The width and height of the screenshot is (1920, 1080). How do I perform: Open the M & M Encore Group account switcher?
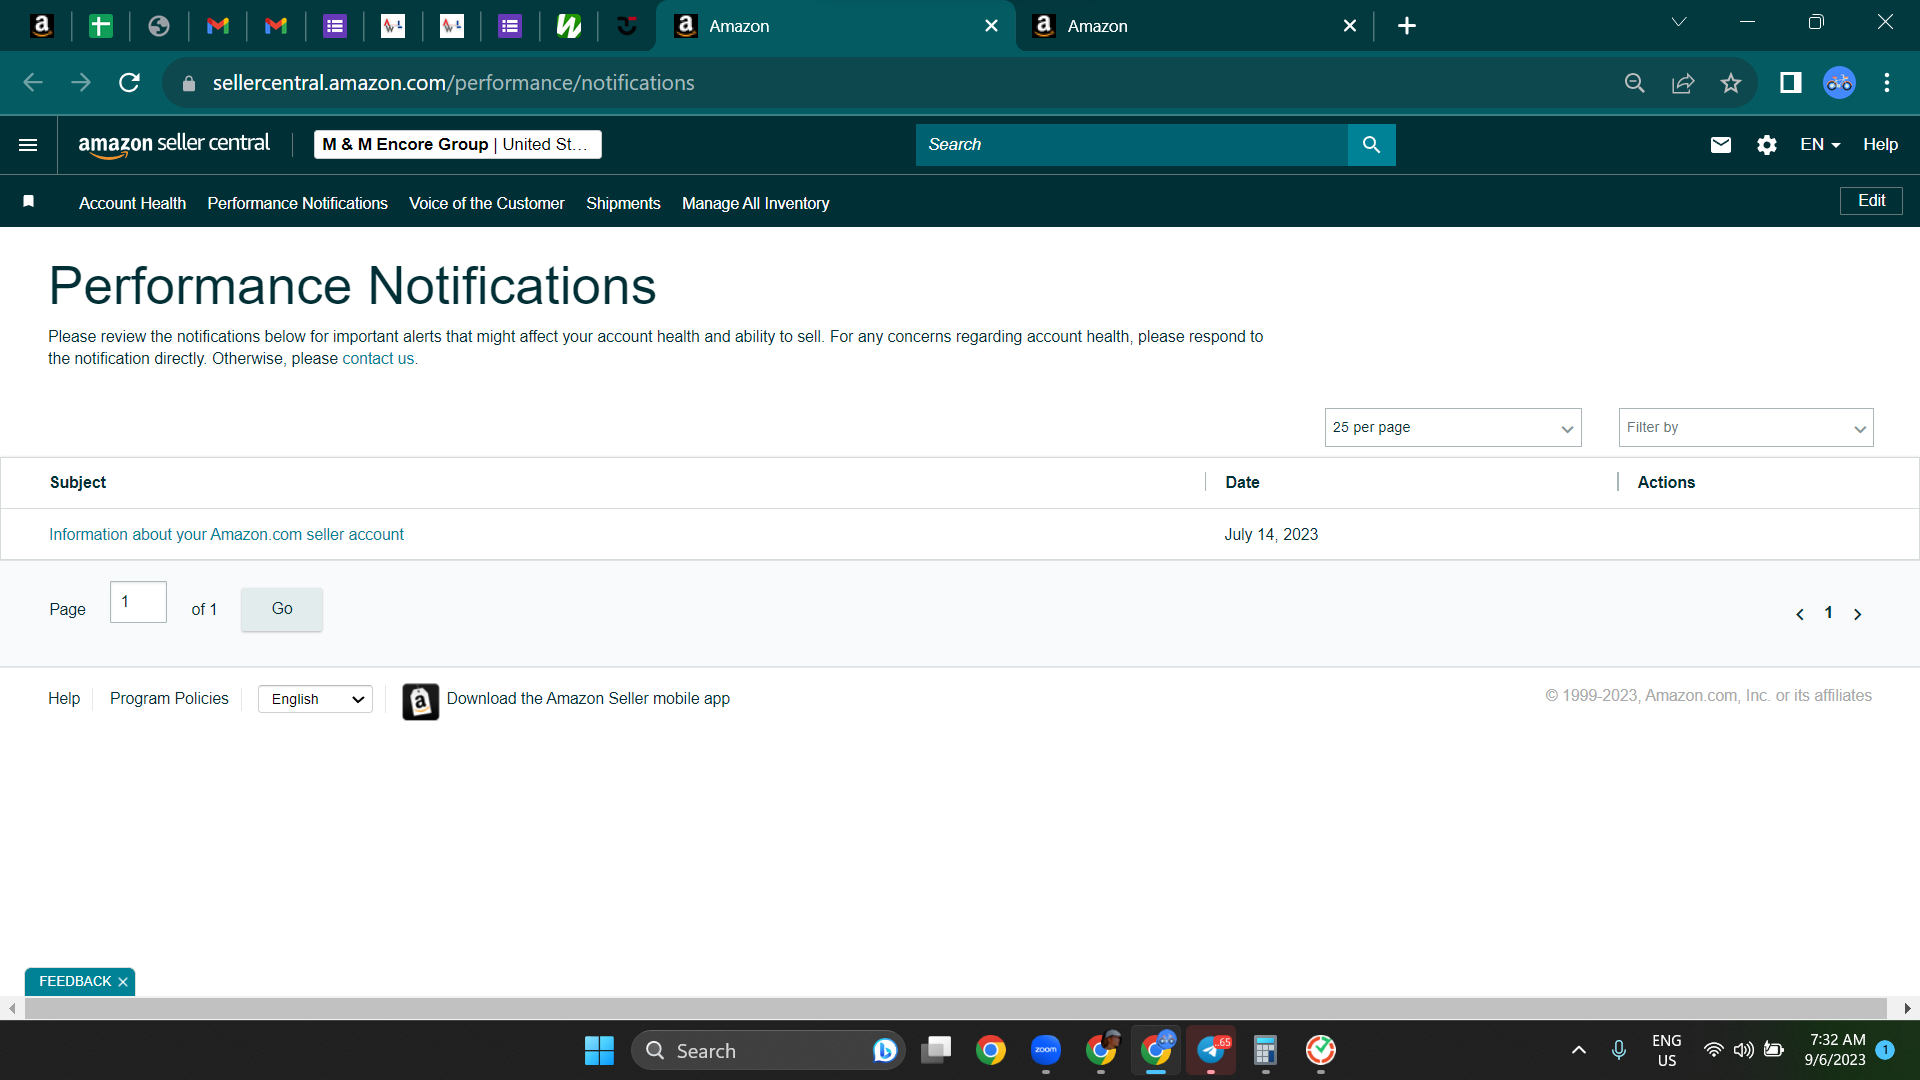pos(457,145)
